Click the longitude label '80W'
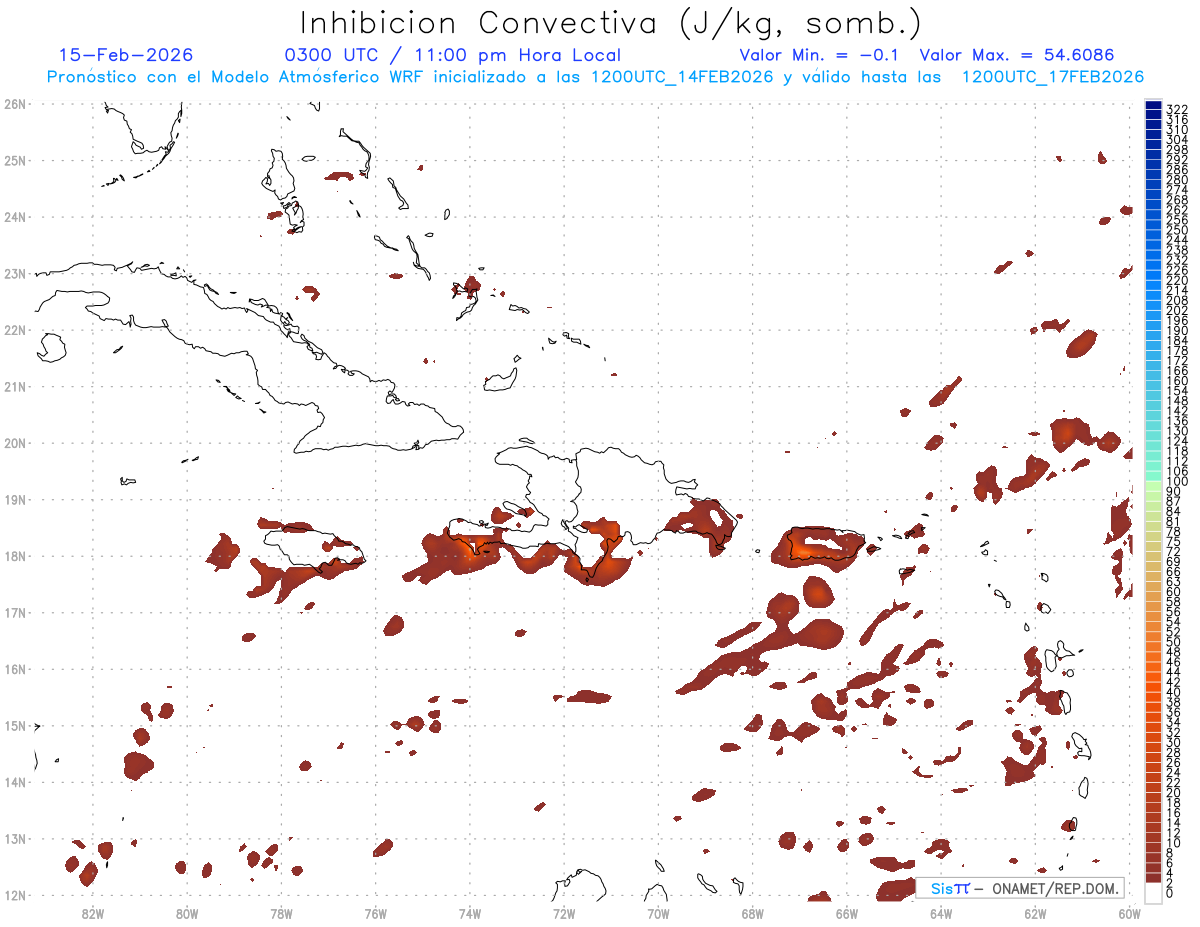Screen dimensions: 1200x927 pos(187,913)
